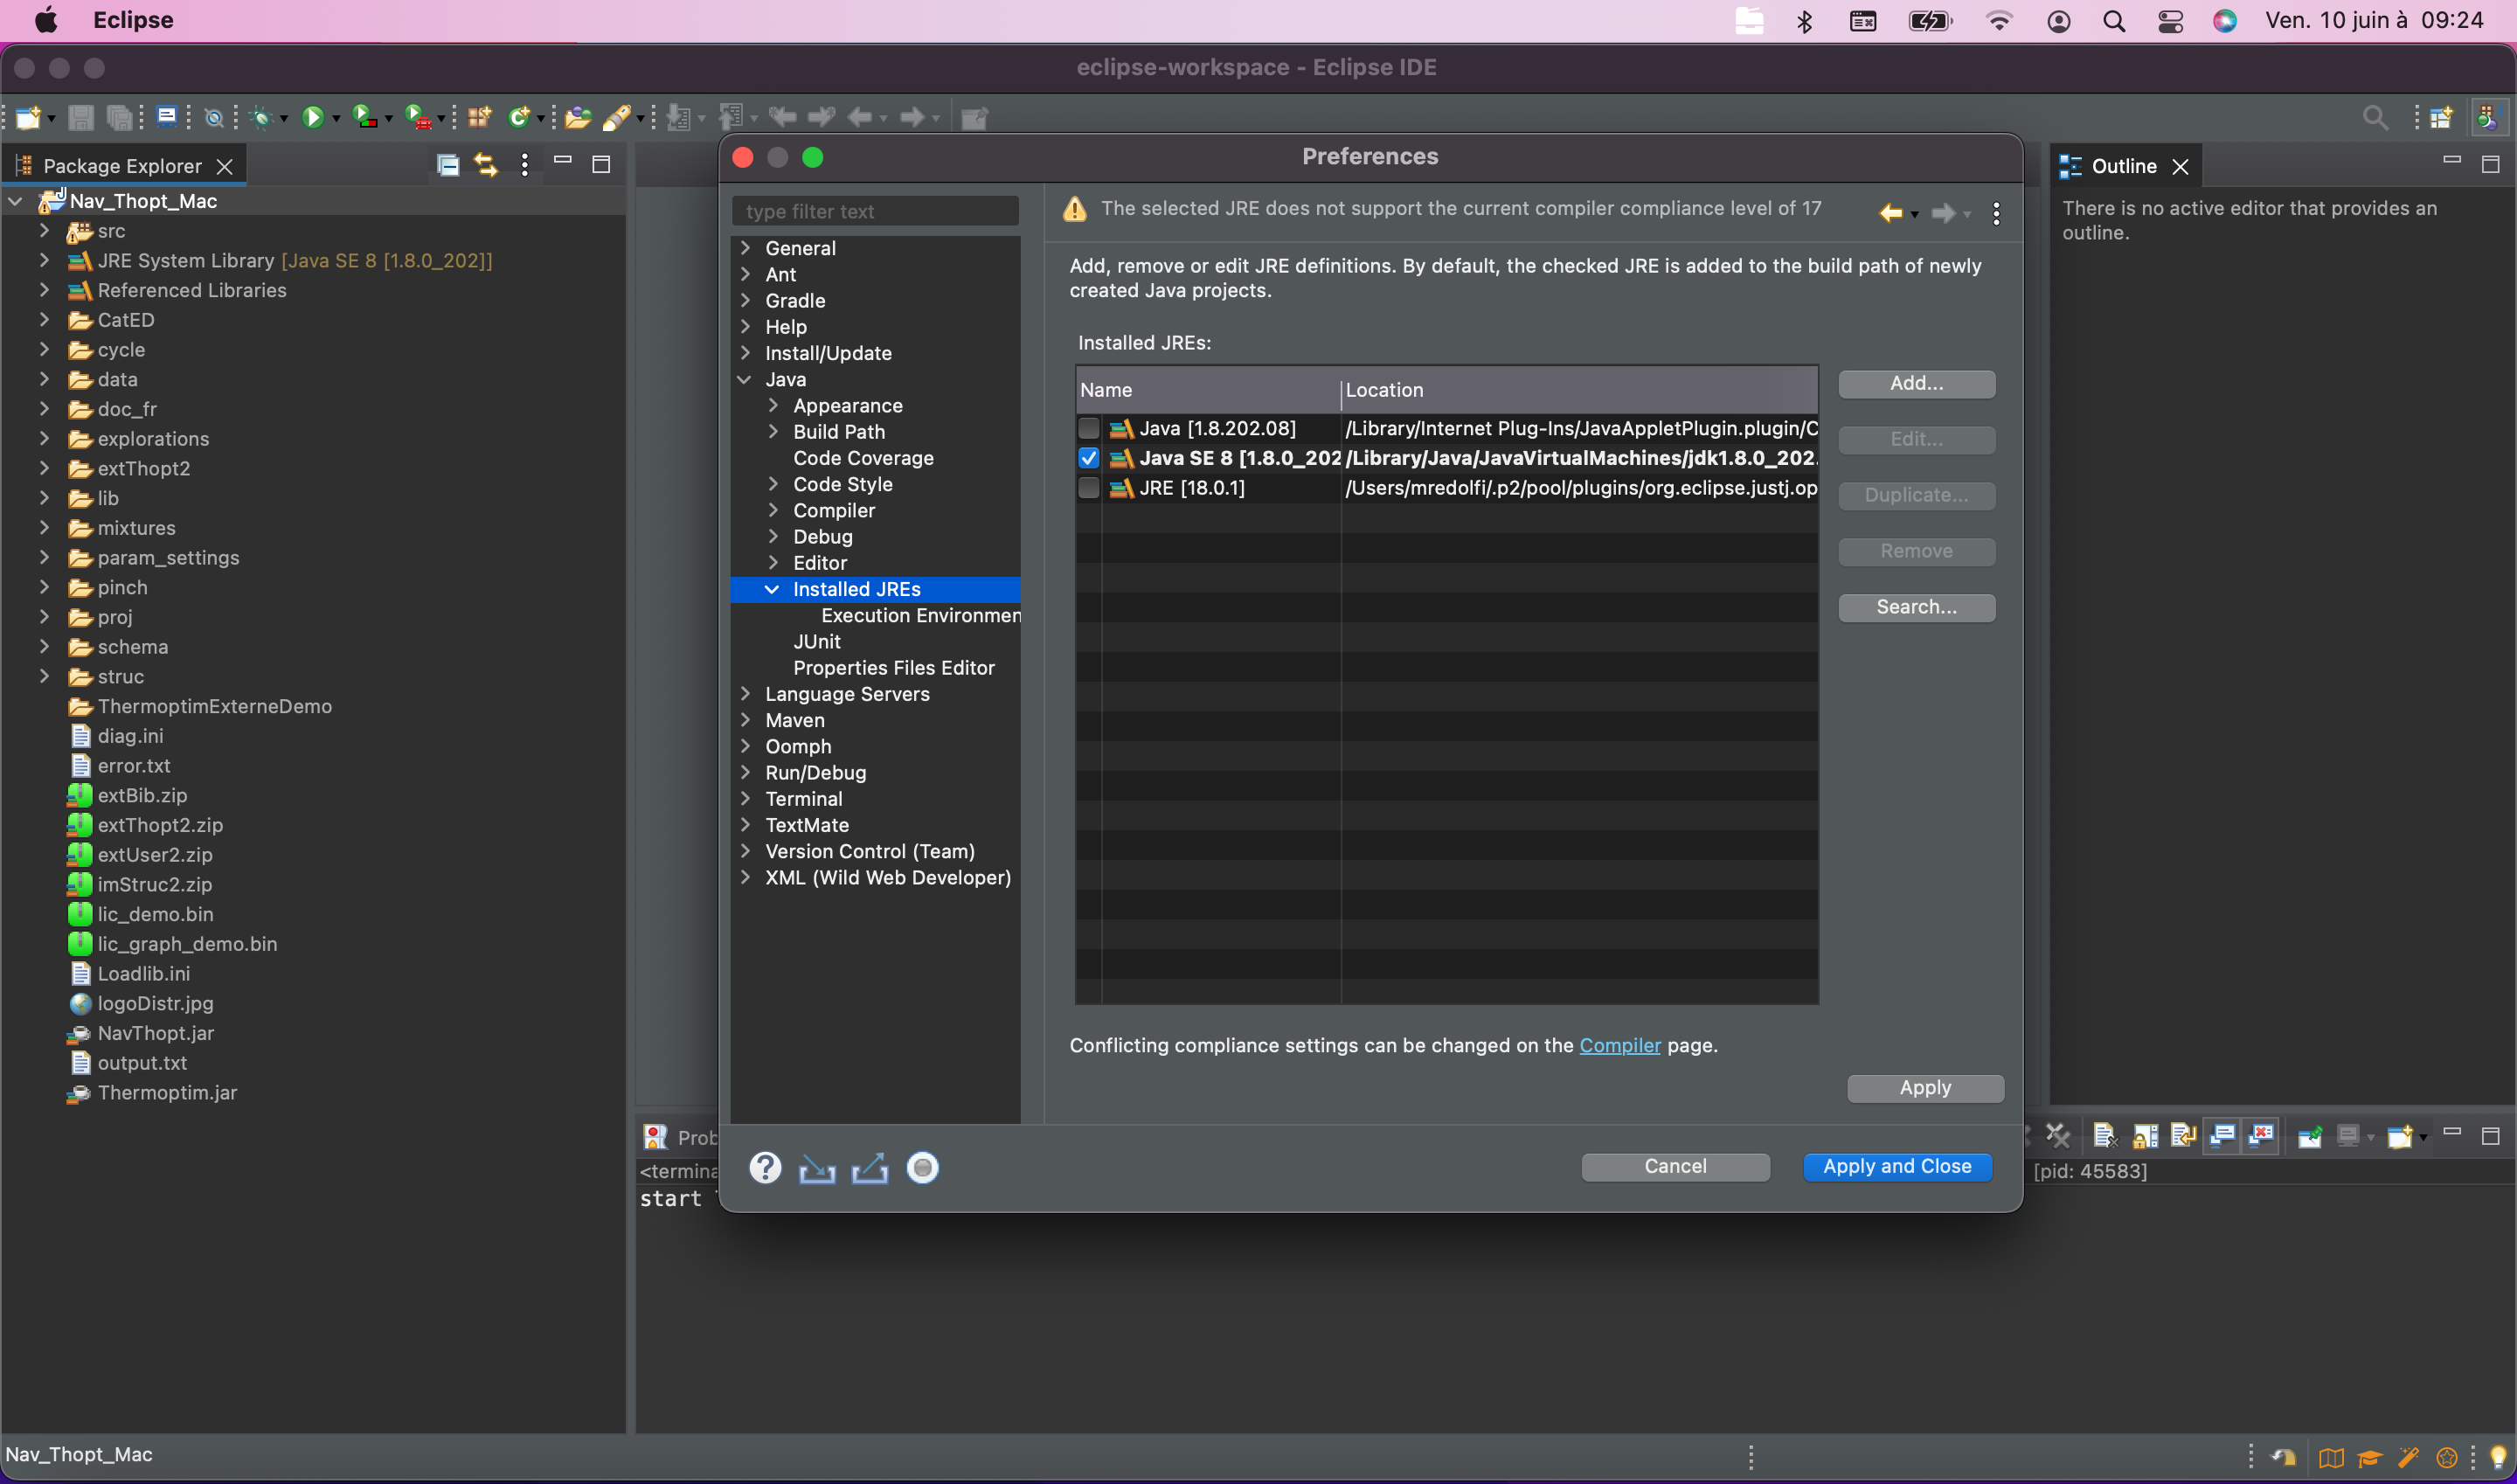Screen dimensions: 2517x1484
Task: Expand the General preferences node
Action: (745, 247)
